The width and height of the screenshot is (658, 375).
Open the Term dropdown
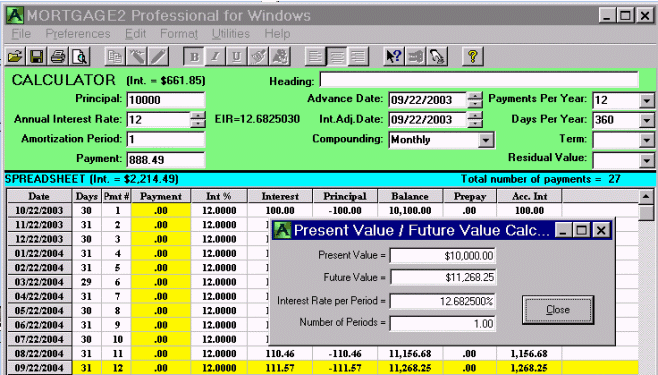[646, 140]
